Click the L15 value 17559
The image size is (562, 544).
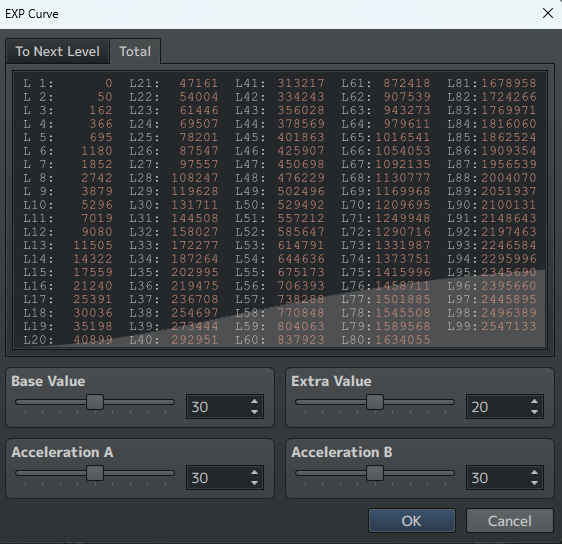[93, 272]
